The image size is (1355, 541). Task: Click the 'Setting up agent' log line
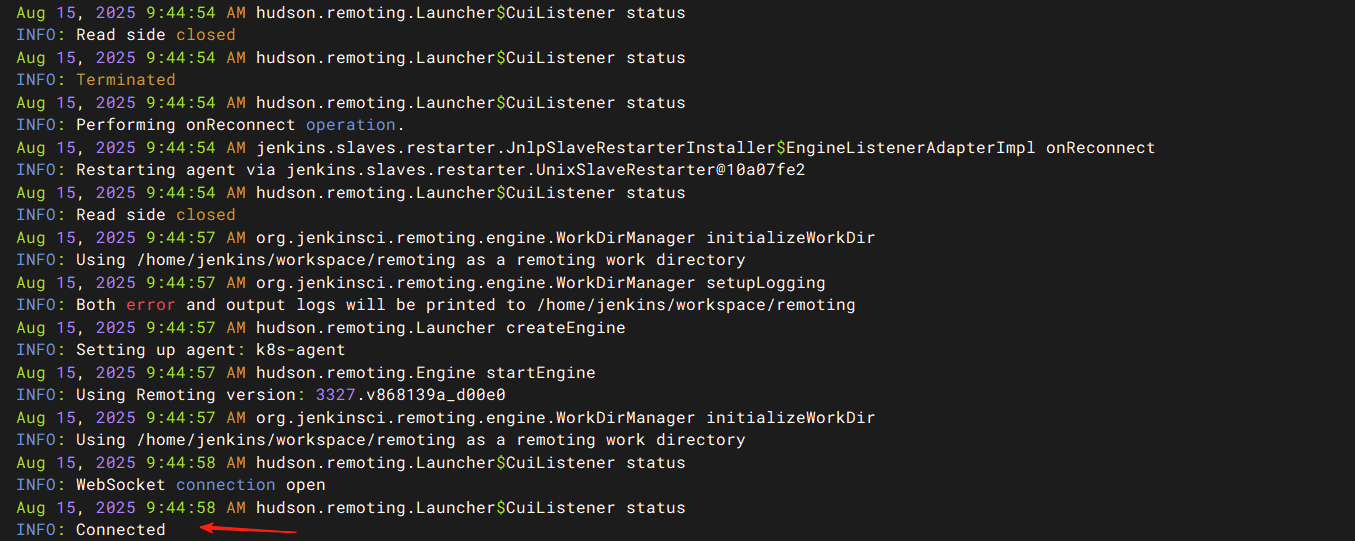coord(181,350)
